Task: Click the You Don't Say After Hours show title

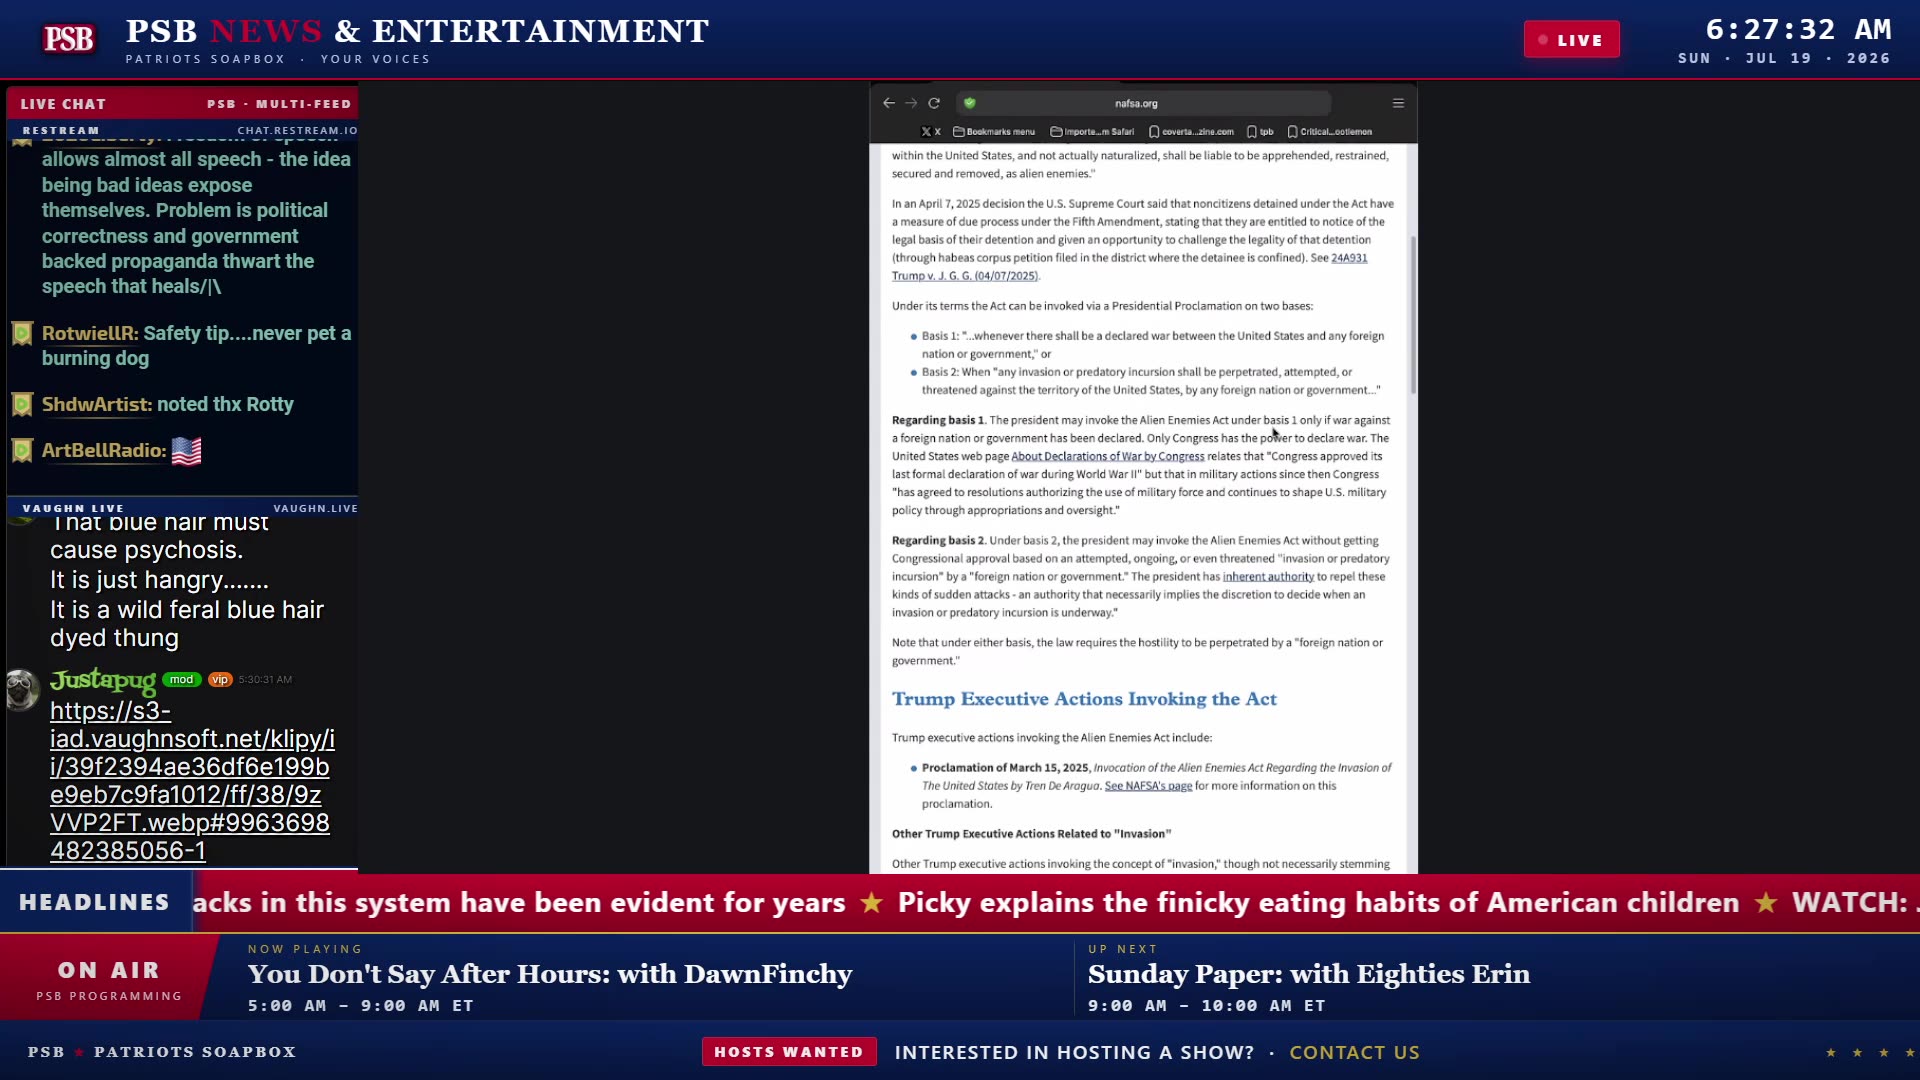Action: (x=550, y=974)
